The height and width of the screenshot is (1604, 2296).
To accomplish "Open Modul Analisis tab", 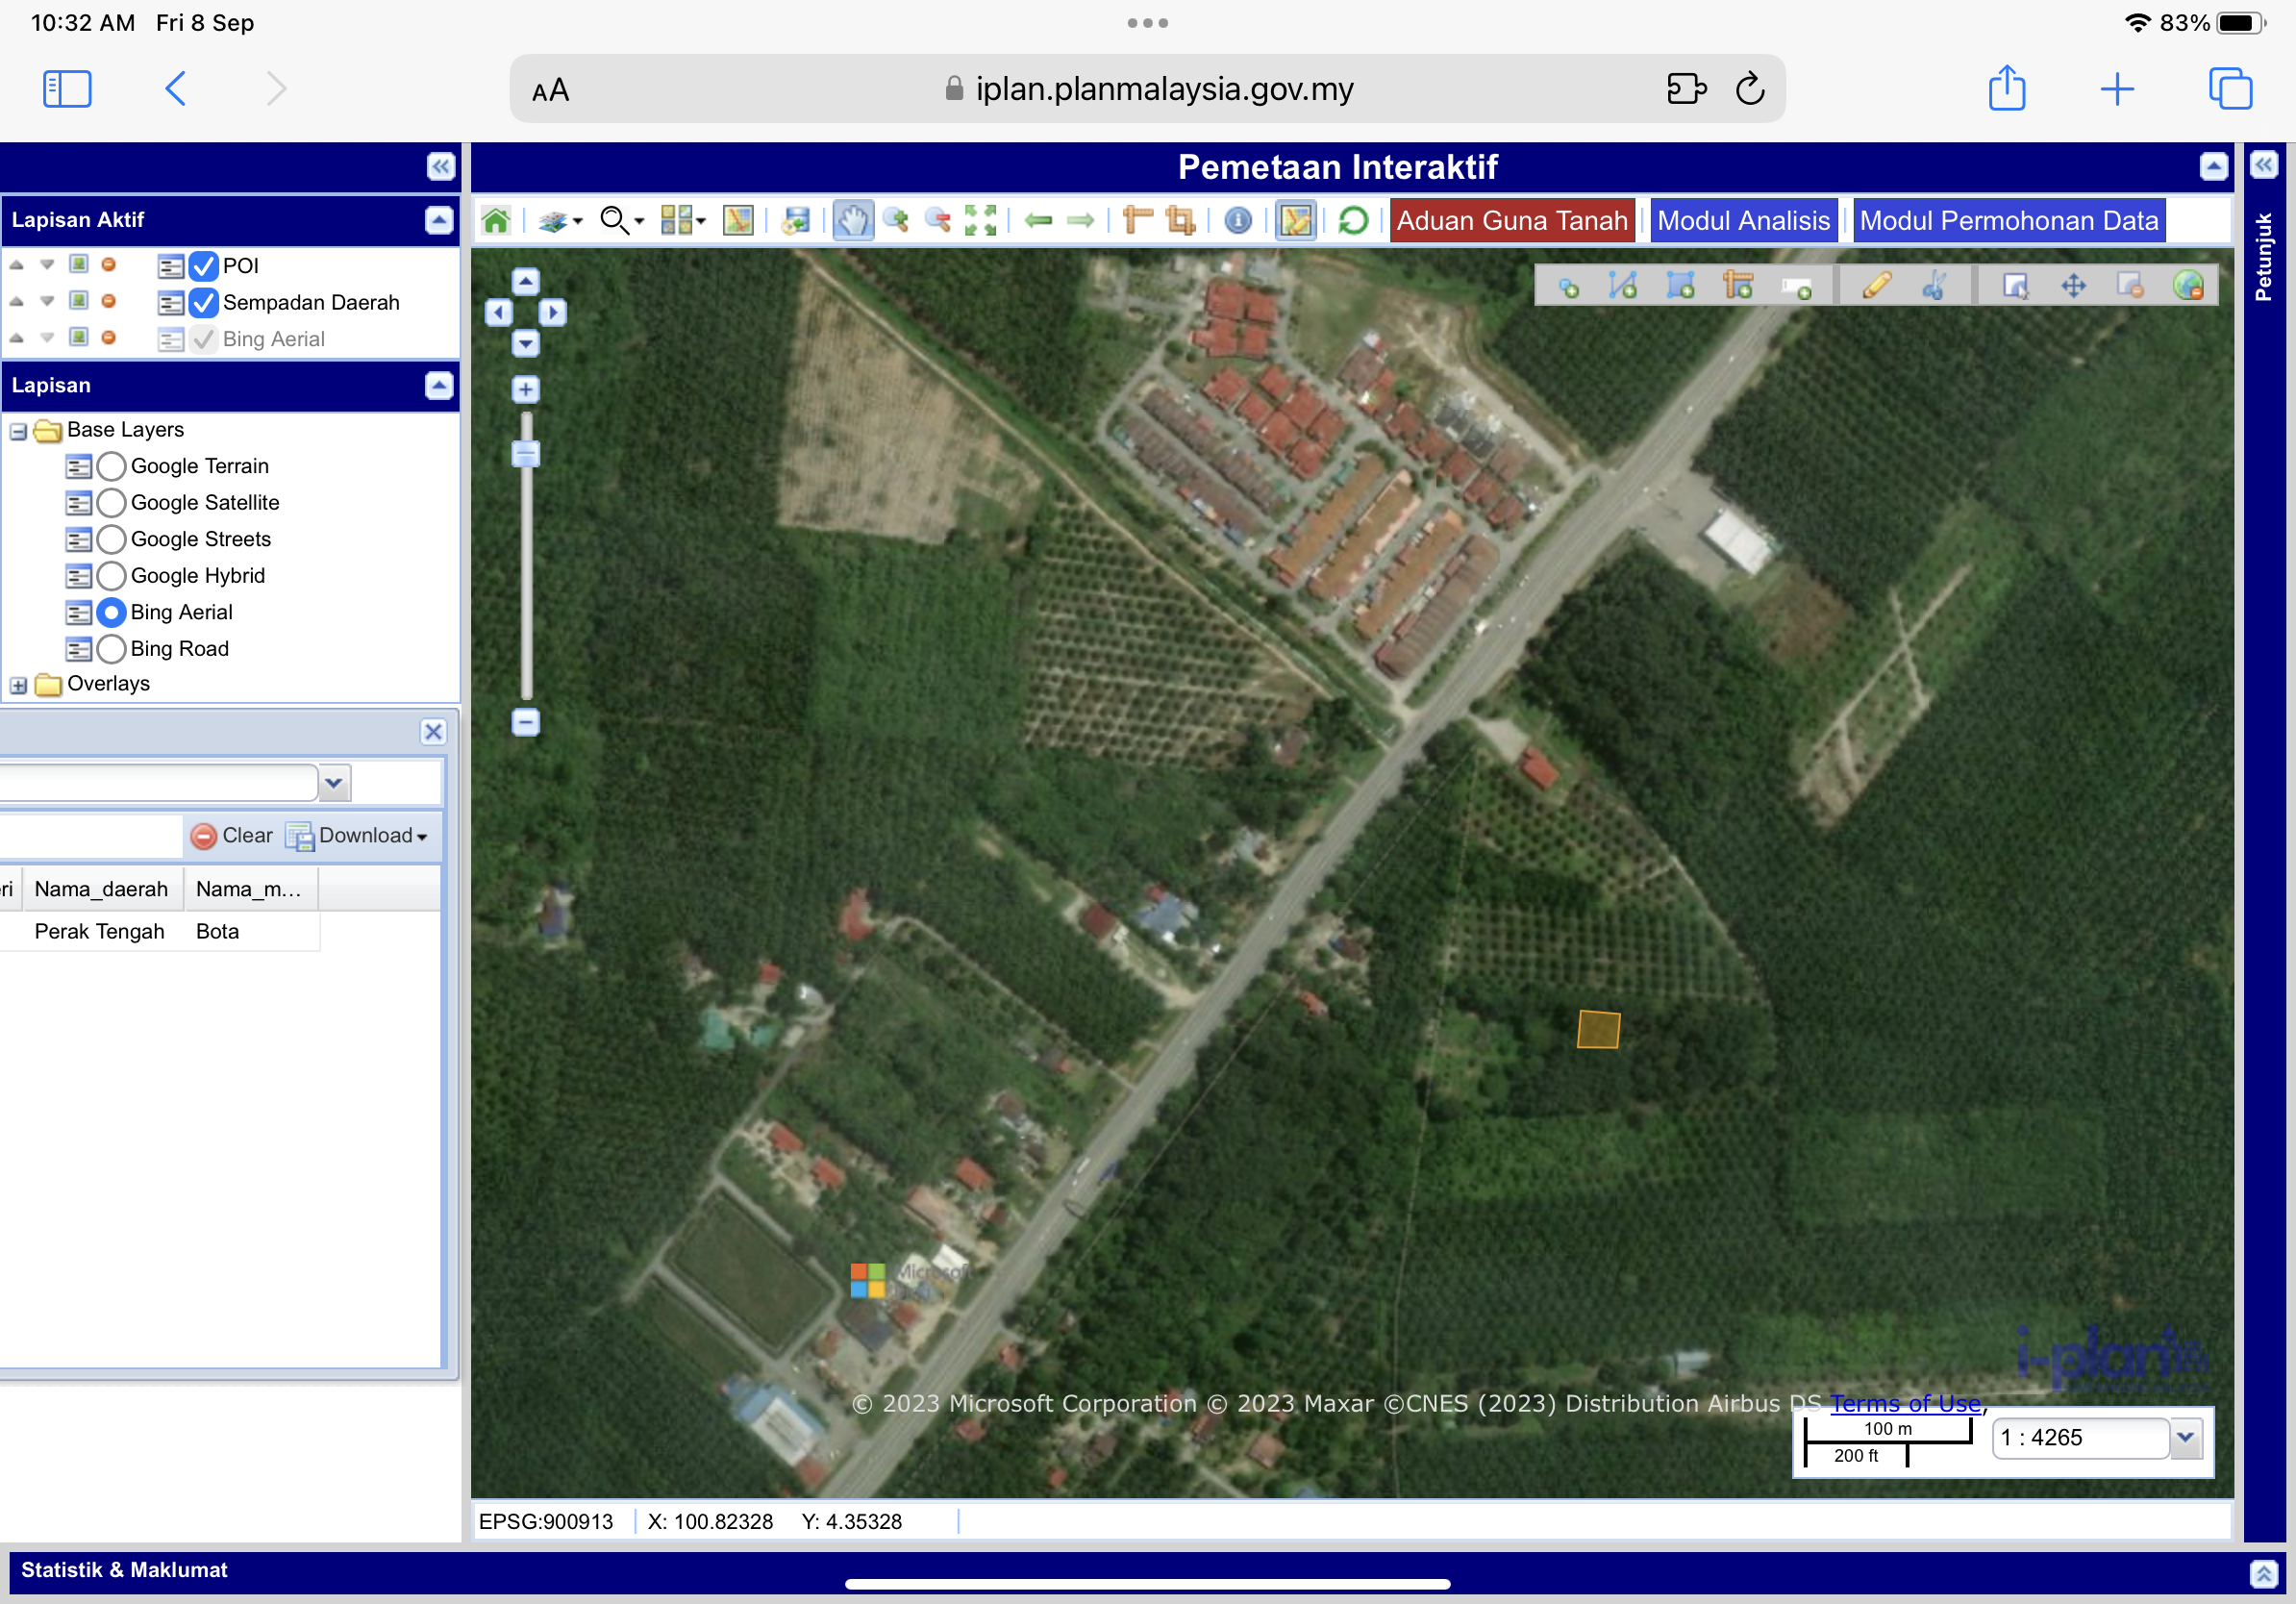I will click(1743, 220).
